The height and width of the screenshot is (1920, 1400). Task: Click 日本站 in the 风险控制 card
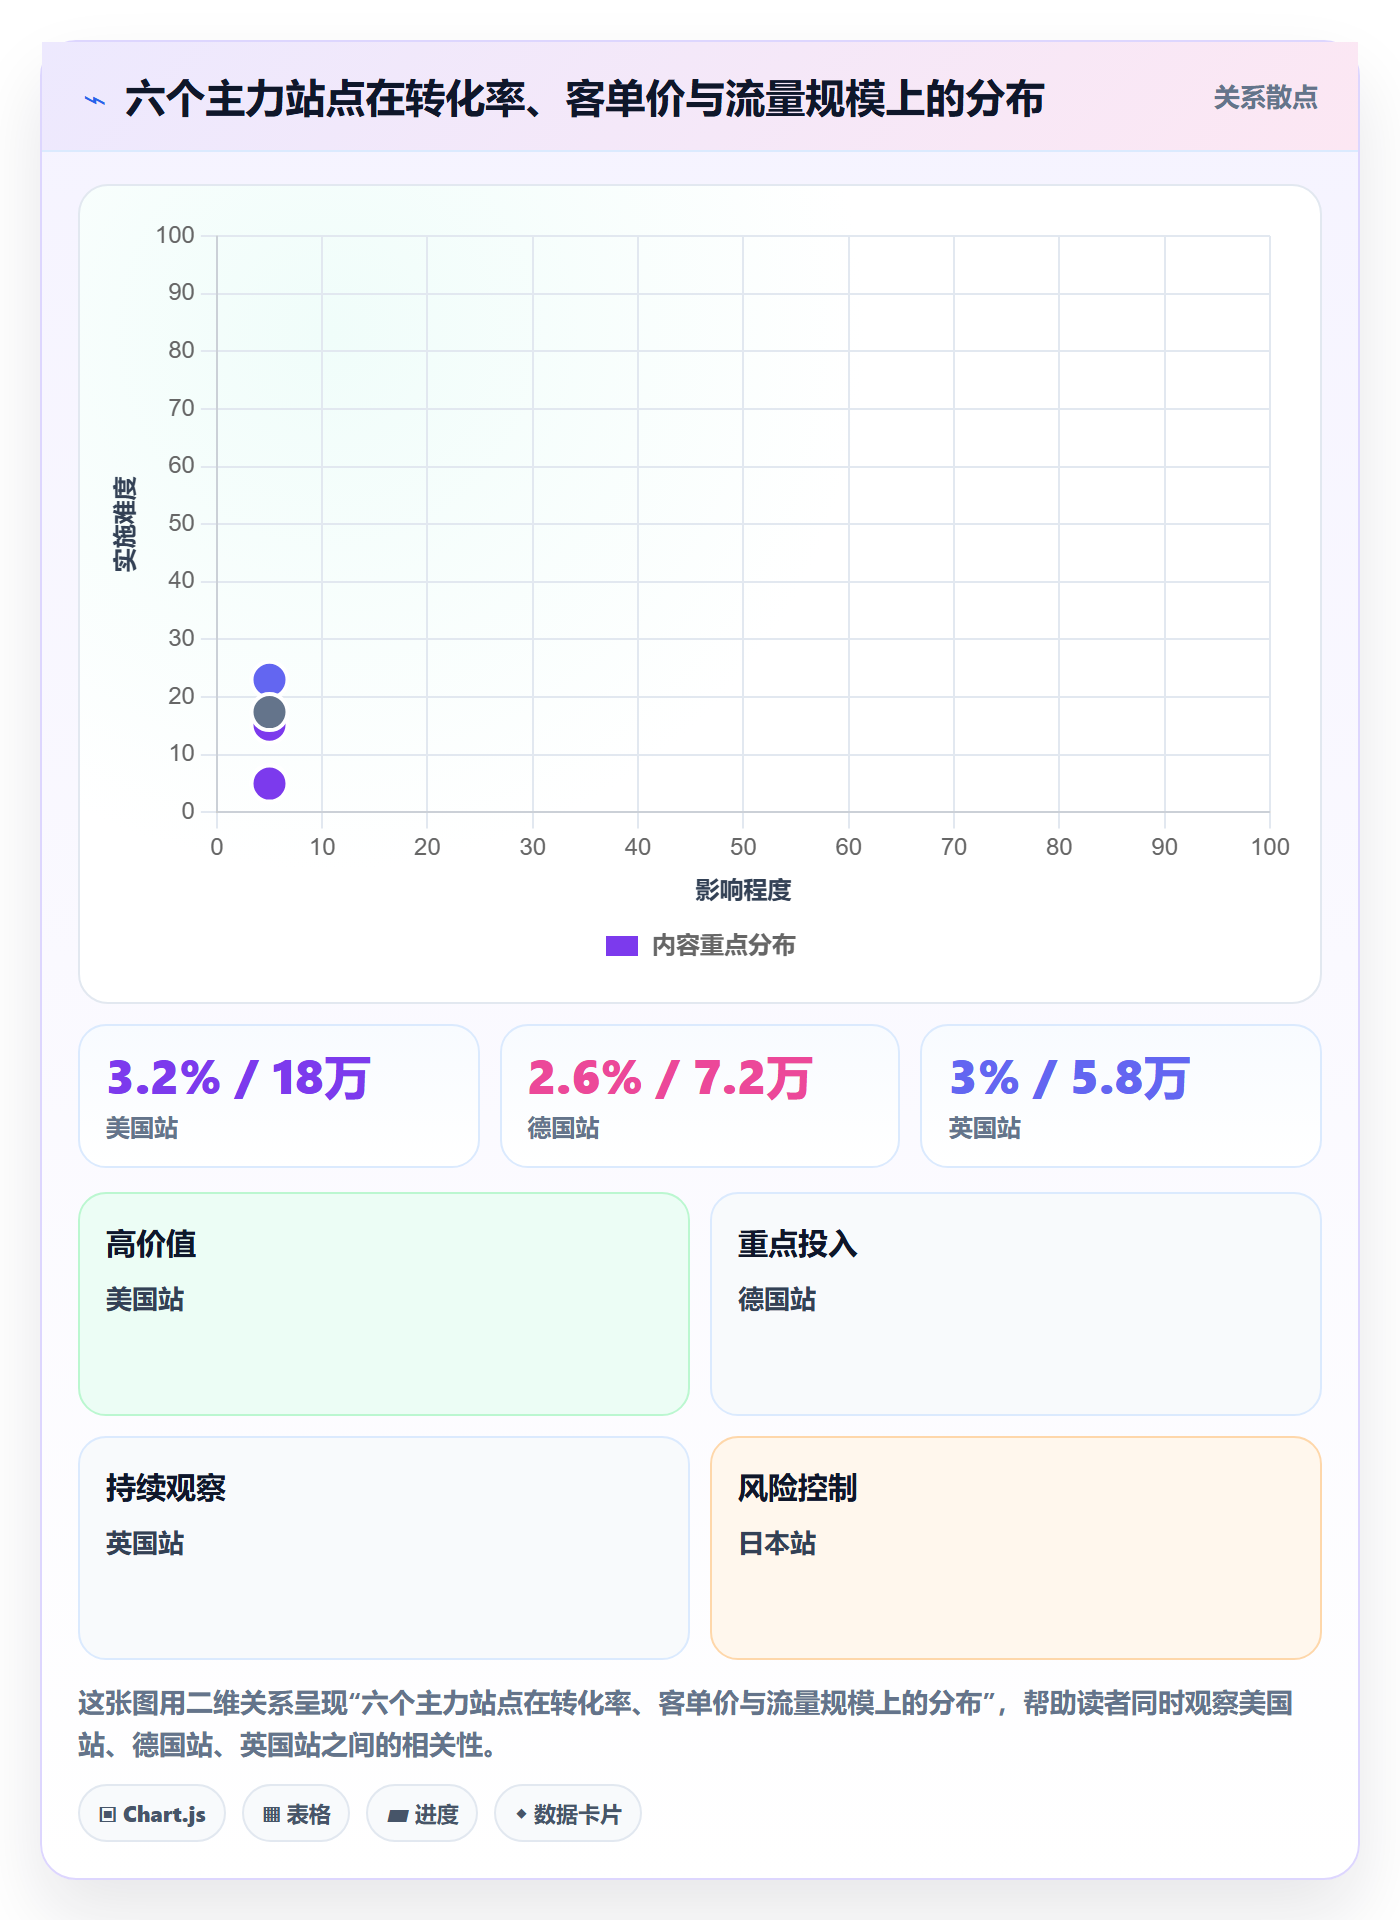(x=777, y=1544)
